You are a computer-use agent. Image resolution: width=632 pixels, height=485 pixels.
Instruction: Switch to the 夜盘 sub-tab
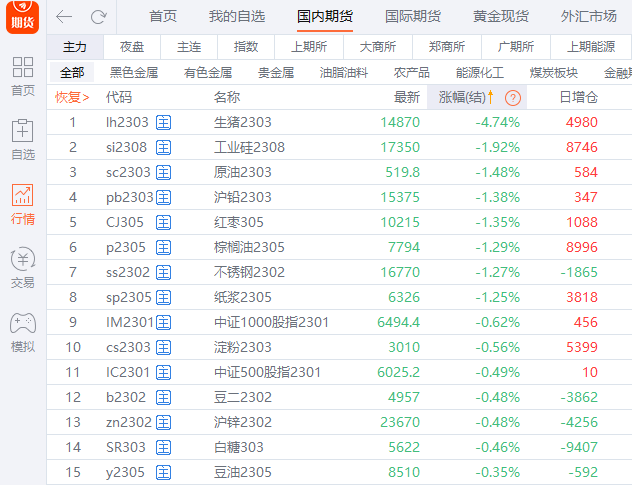point(132,47)
